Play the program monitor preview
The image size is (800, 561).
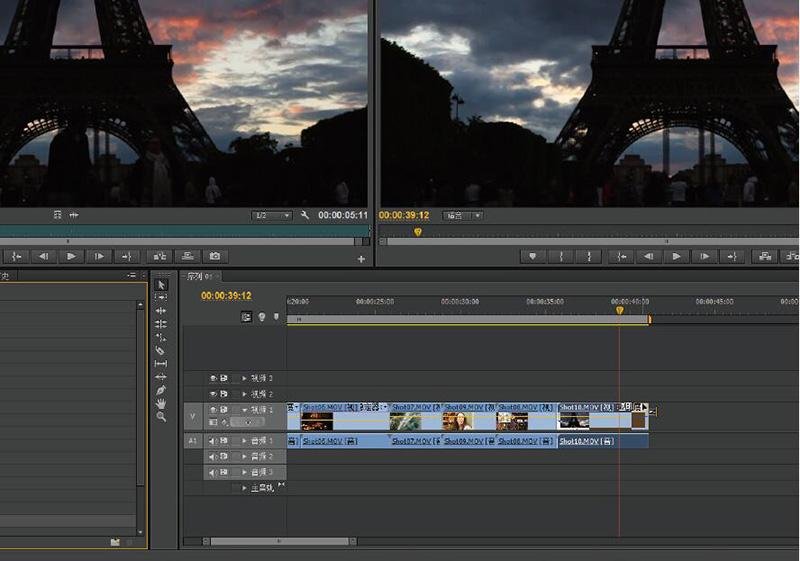coord(677,256)
